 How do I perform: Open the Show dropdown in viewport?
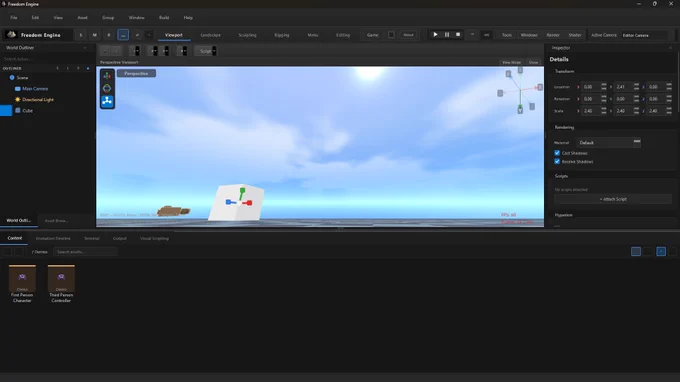point(533,62)
